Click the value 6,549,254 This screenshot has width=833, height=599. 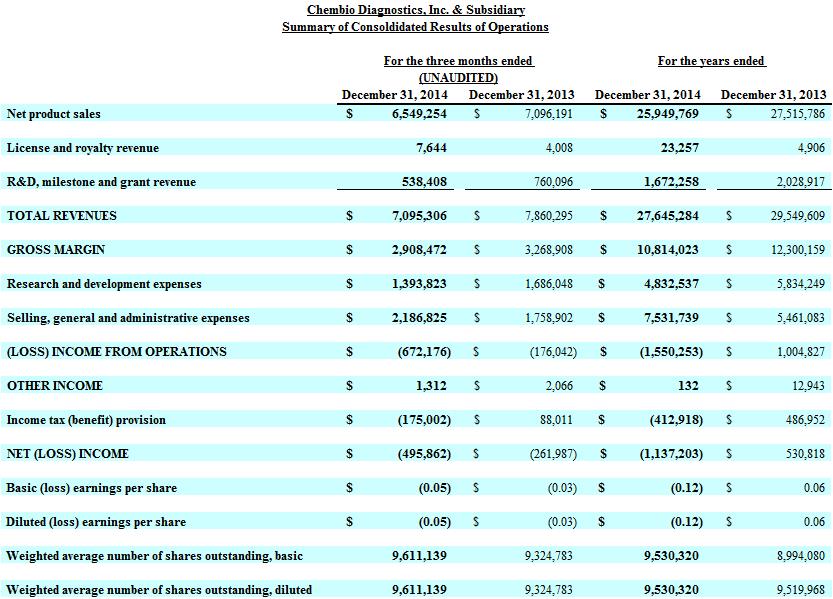coord(419,113)
